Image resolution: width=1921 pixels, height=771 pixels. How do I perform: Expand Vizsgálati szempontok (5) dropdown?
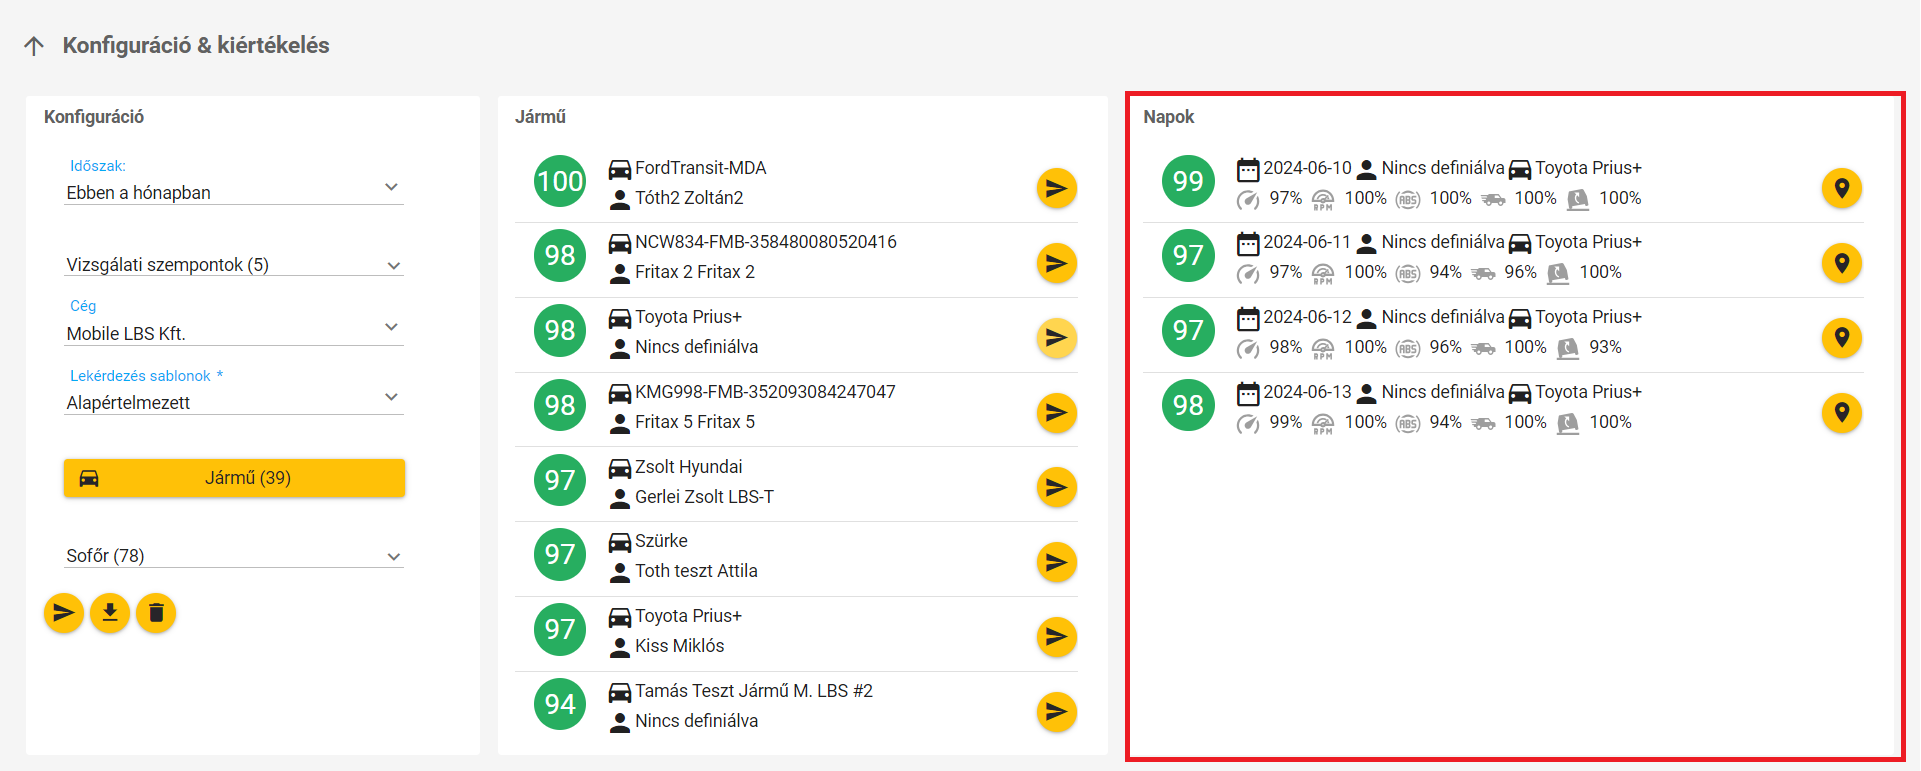point(233,265)
